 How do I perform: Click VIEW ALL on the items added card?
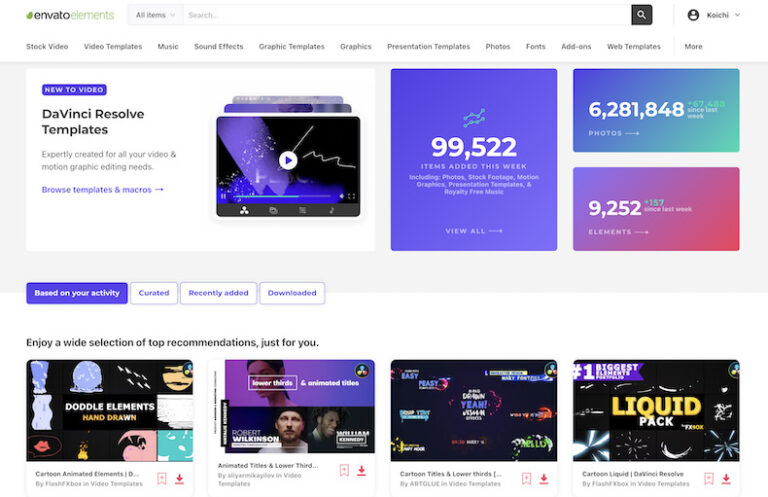pos(473,231)
